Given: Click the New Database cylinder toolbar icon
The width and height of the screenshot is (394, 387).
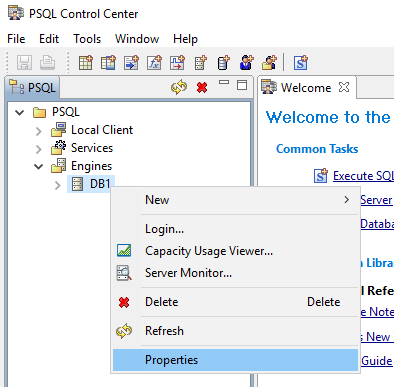Looking at the screenshot, I should click(223, 62).
